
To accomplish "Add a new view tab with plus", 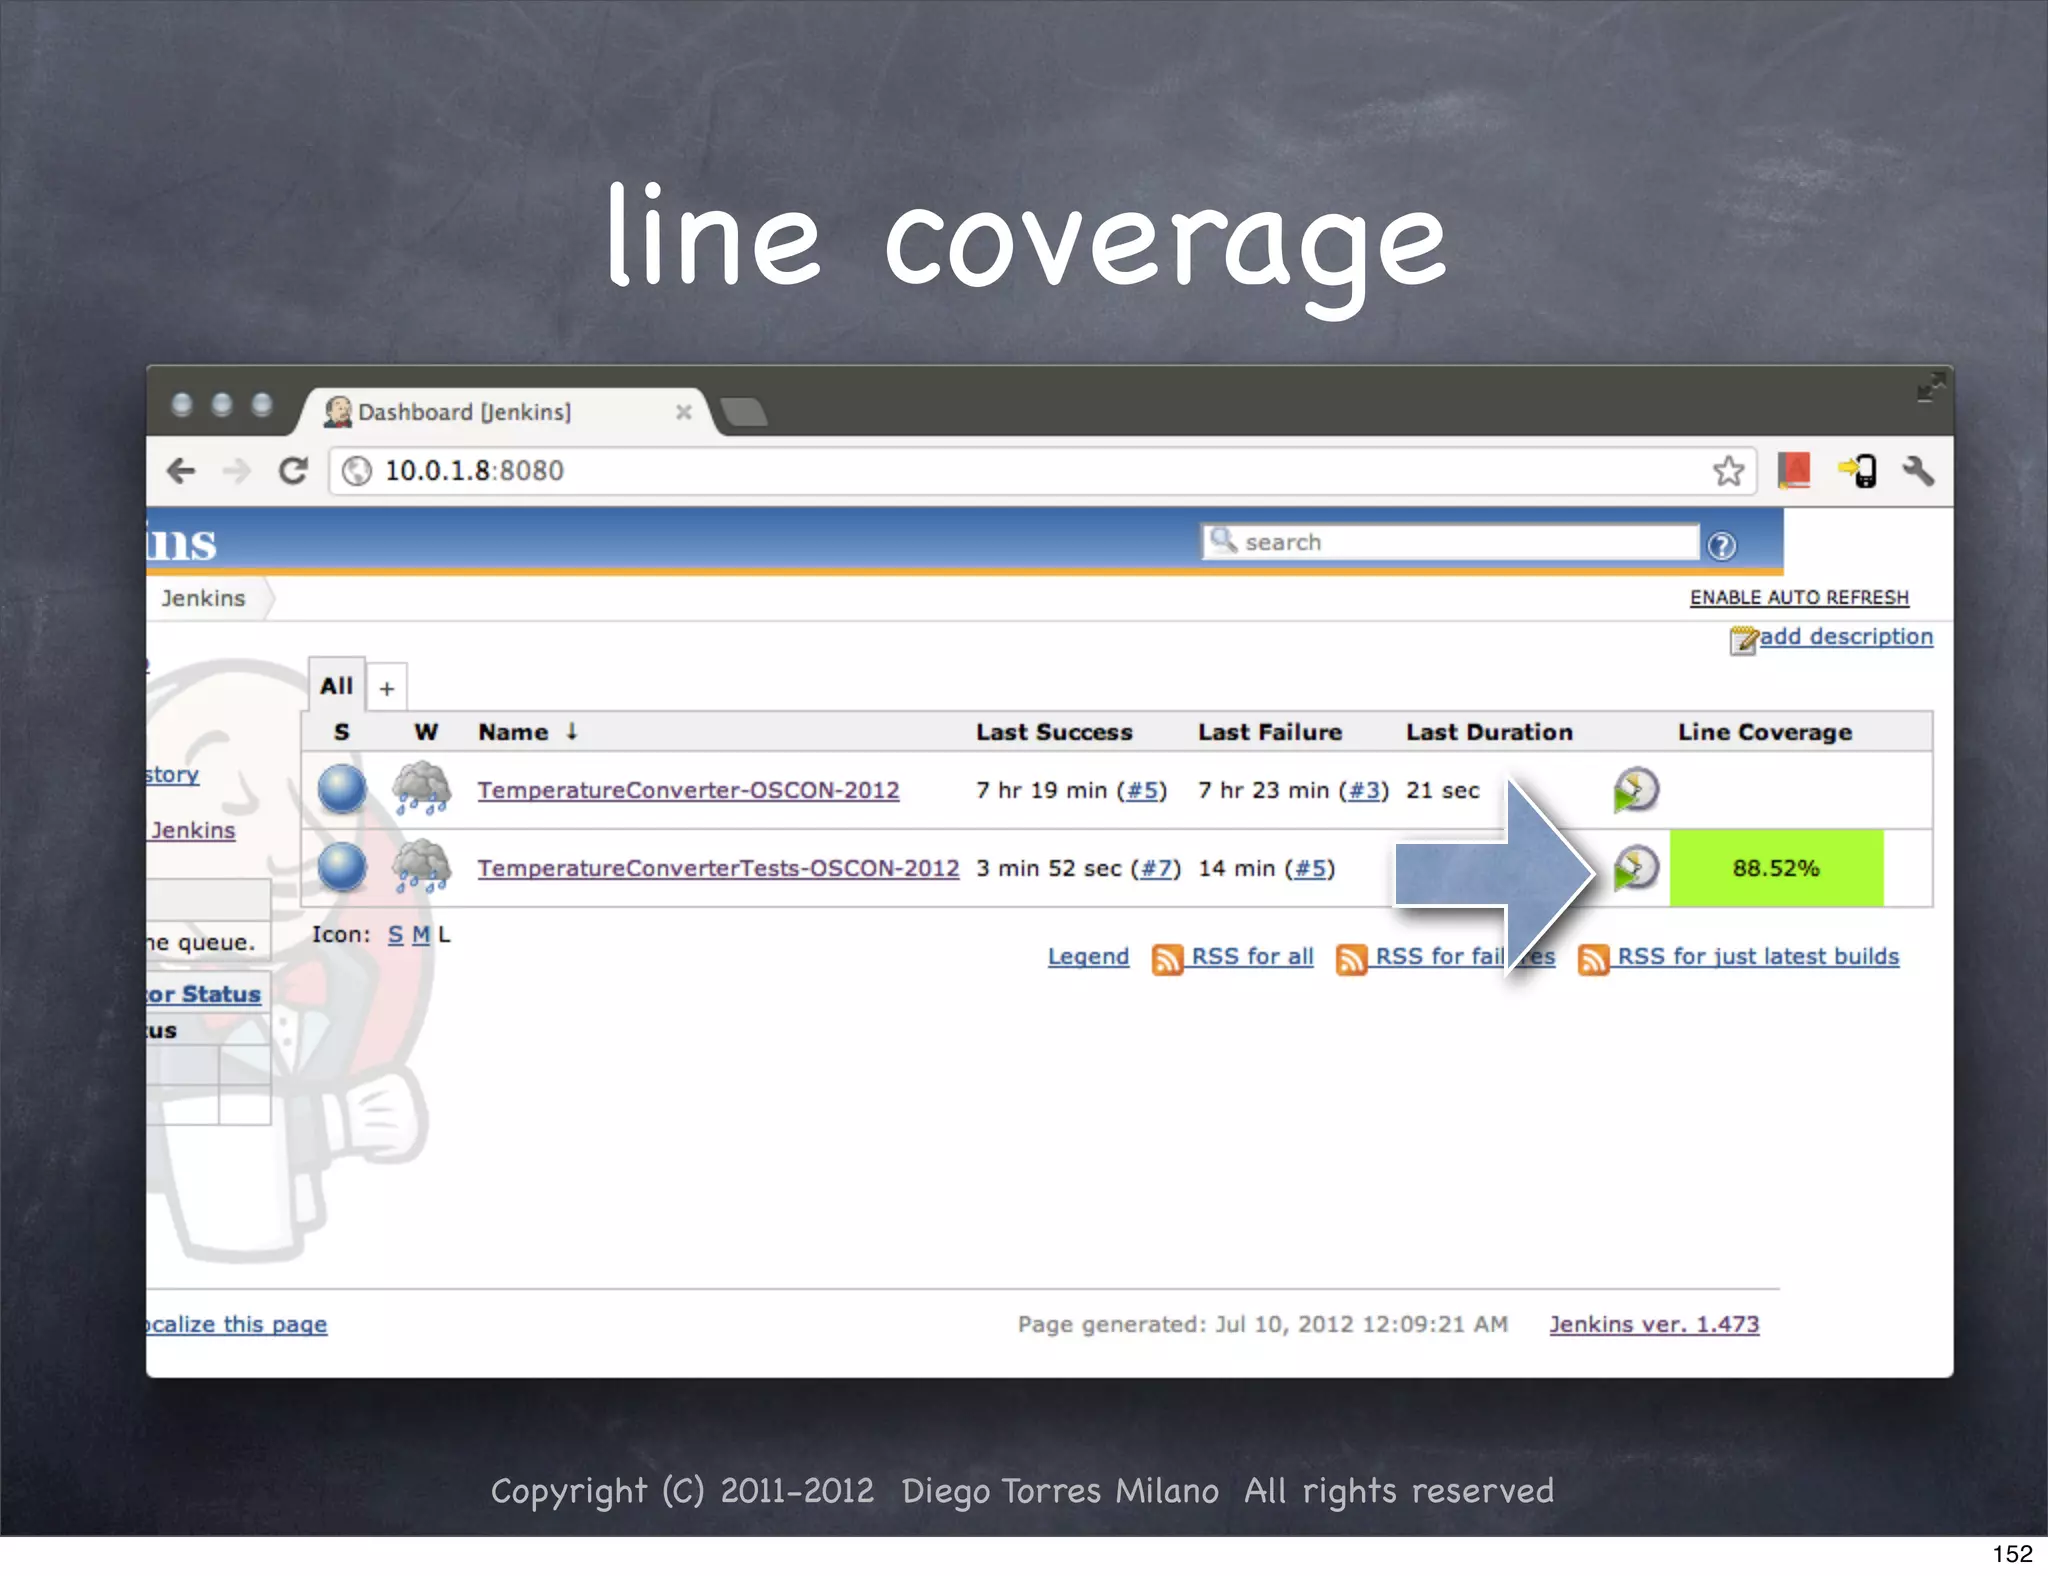I will (x=387, y=688).
